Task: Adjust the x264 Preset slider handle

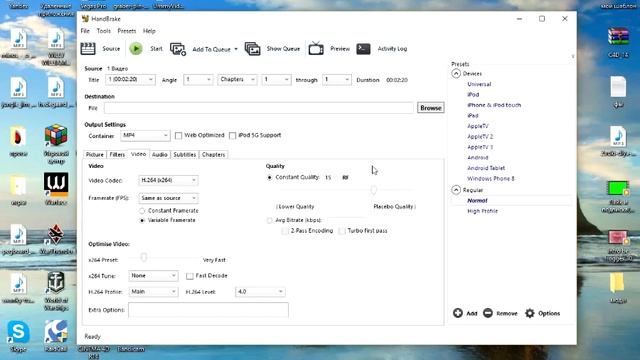Action: pos(144,257)
